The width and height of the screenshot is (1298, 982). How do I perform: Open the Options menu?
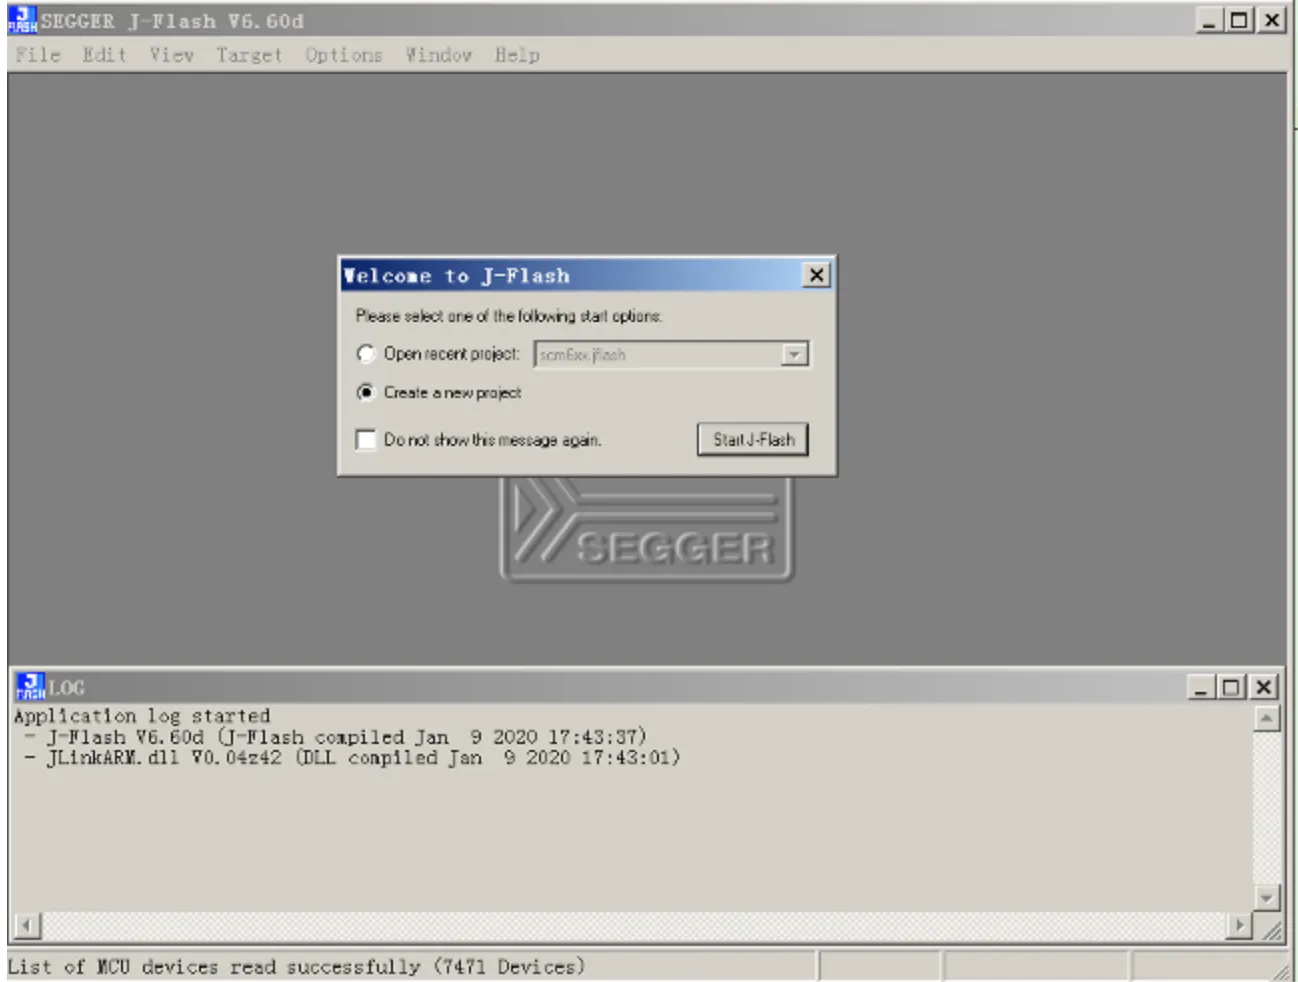coord(344,55)
